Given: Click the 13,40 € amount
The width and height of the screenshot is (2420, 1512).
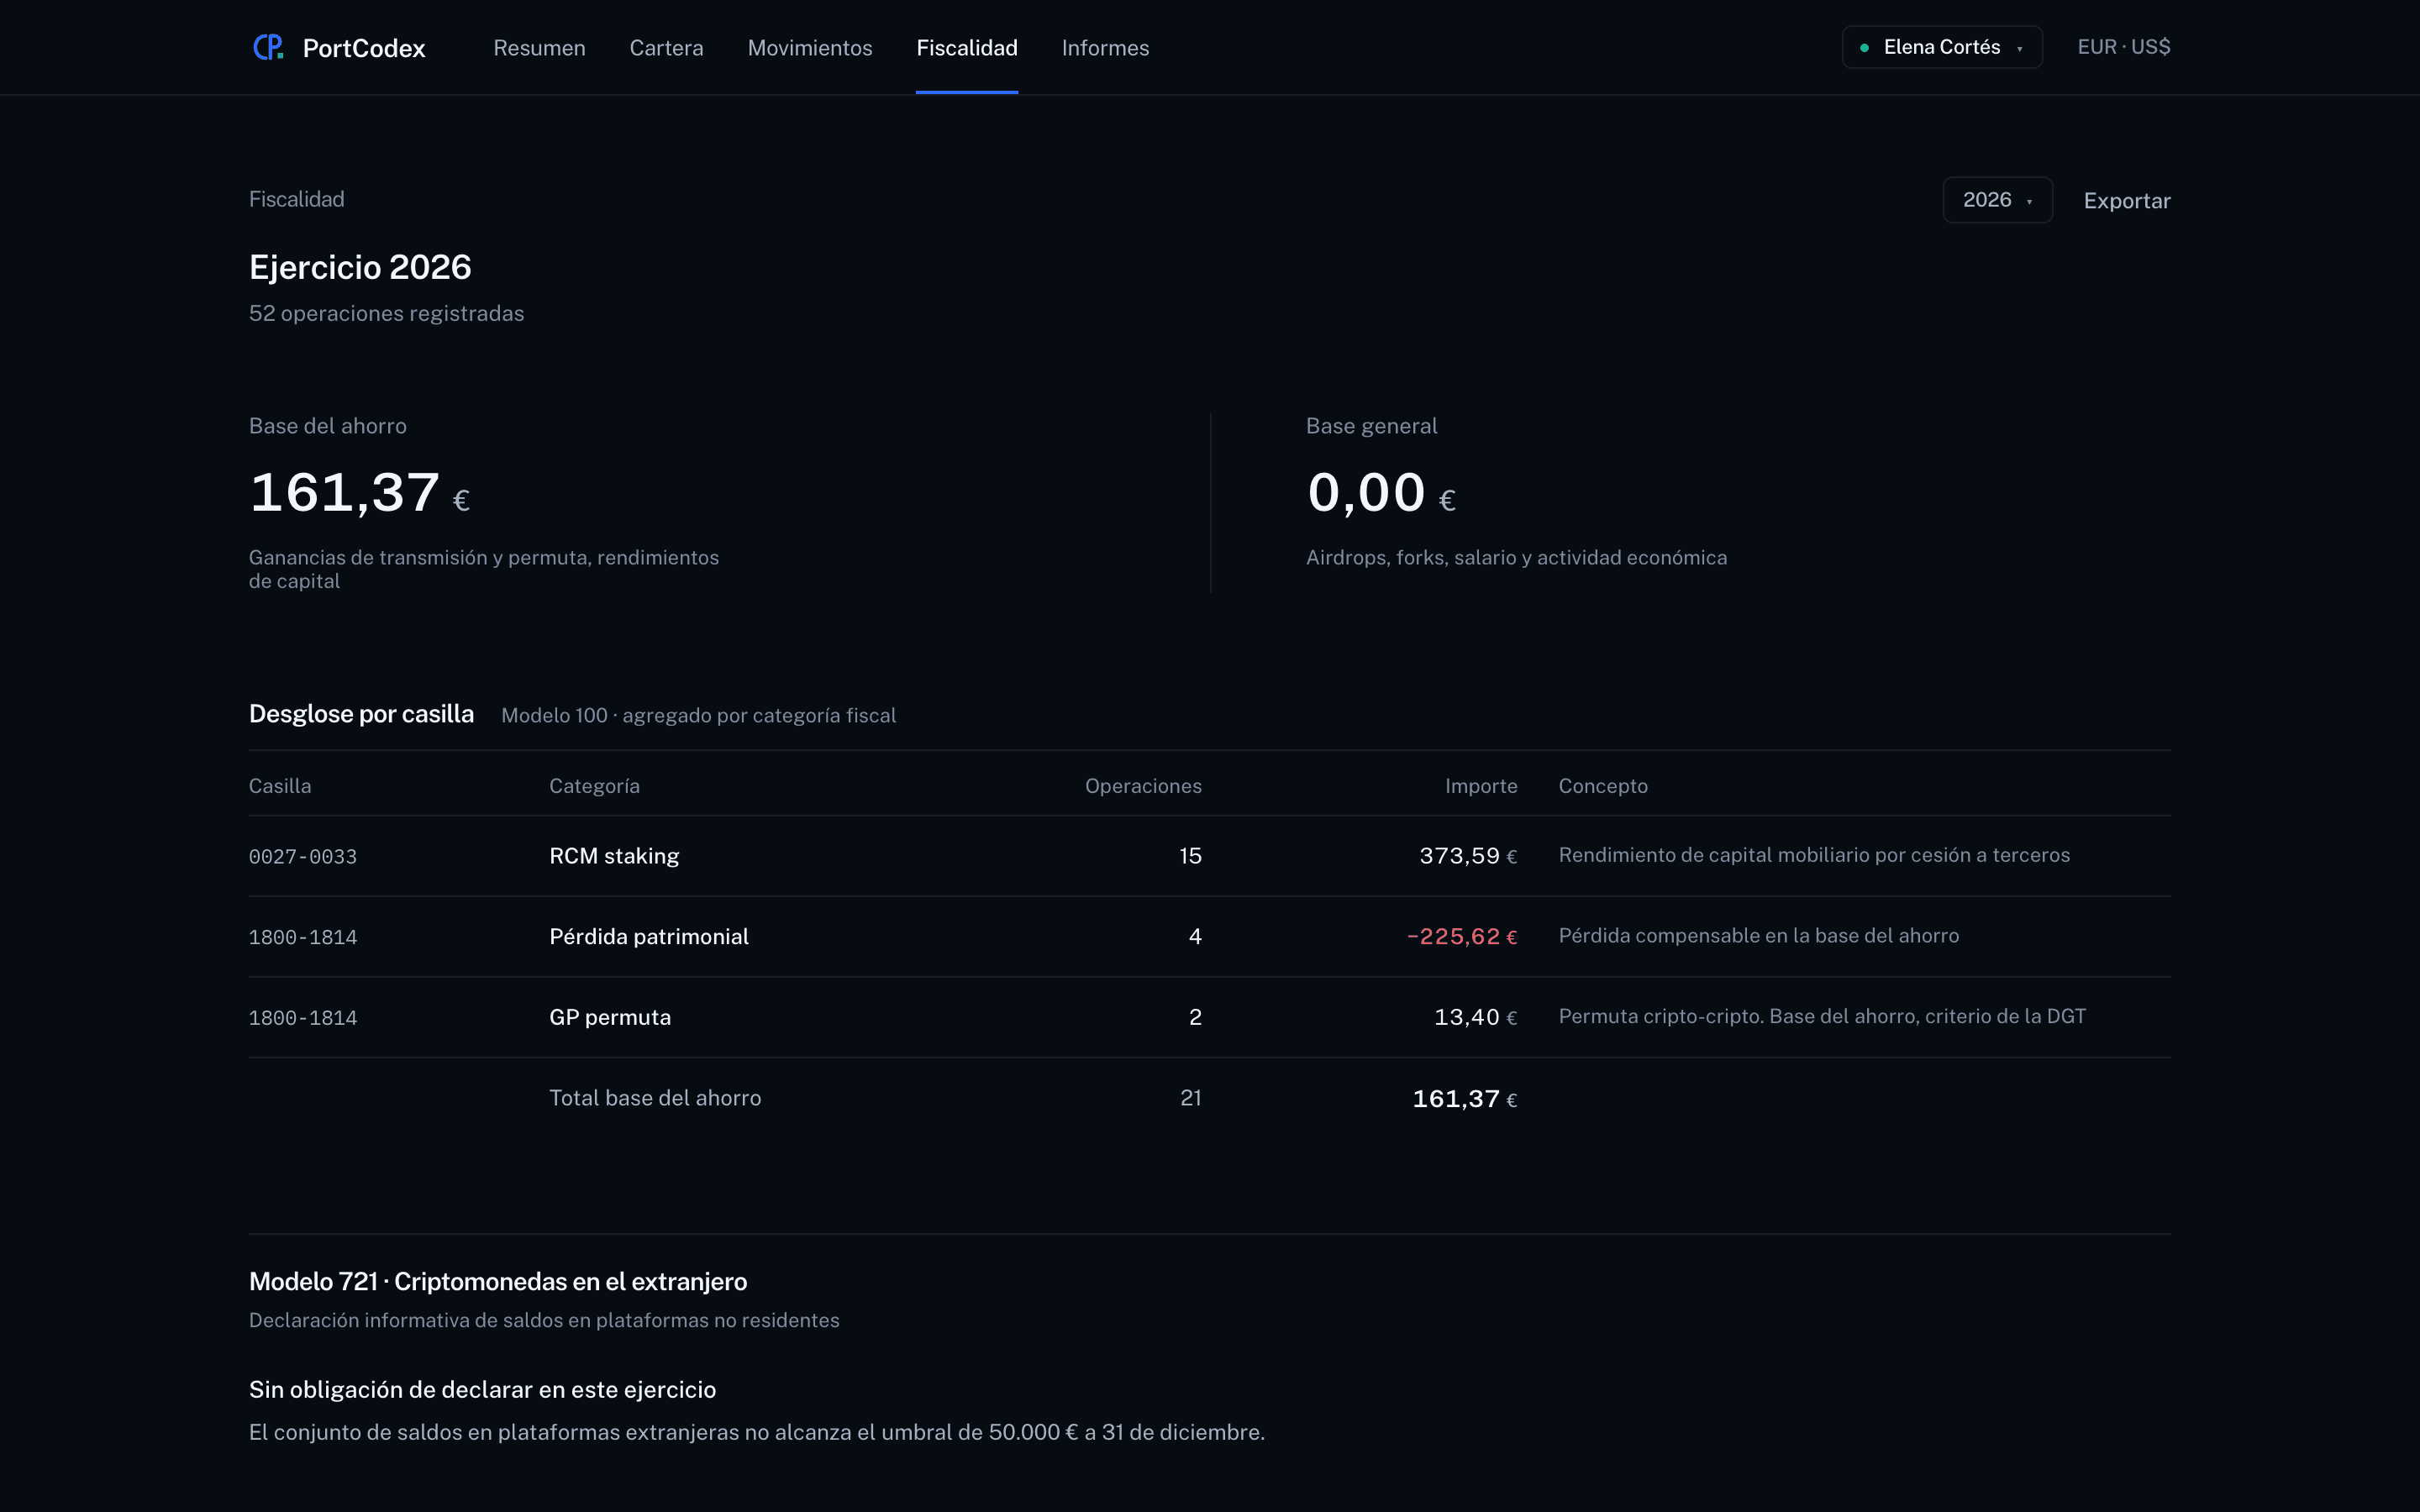Looking at the screenshot, I should (x=1476, y=1017).
